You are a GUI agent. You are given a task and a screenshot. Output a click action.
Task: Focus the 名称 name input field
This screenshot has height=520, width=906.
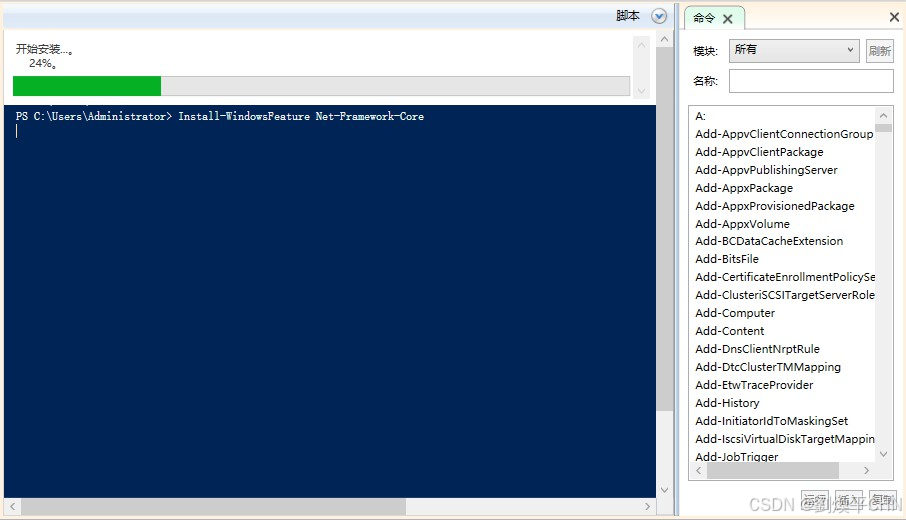811,81
